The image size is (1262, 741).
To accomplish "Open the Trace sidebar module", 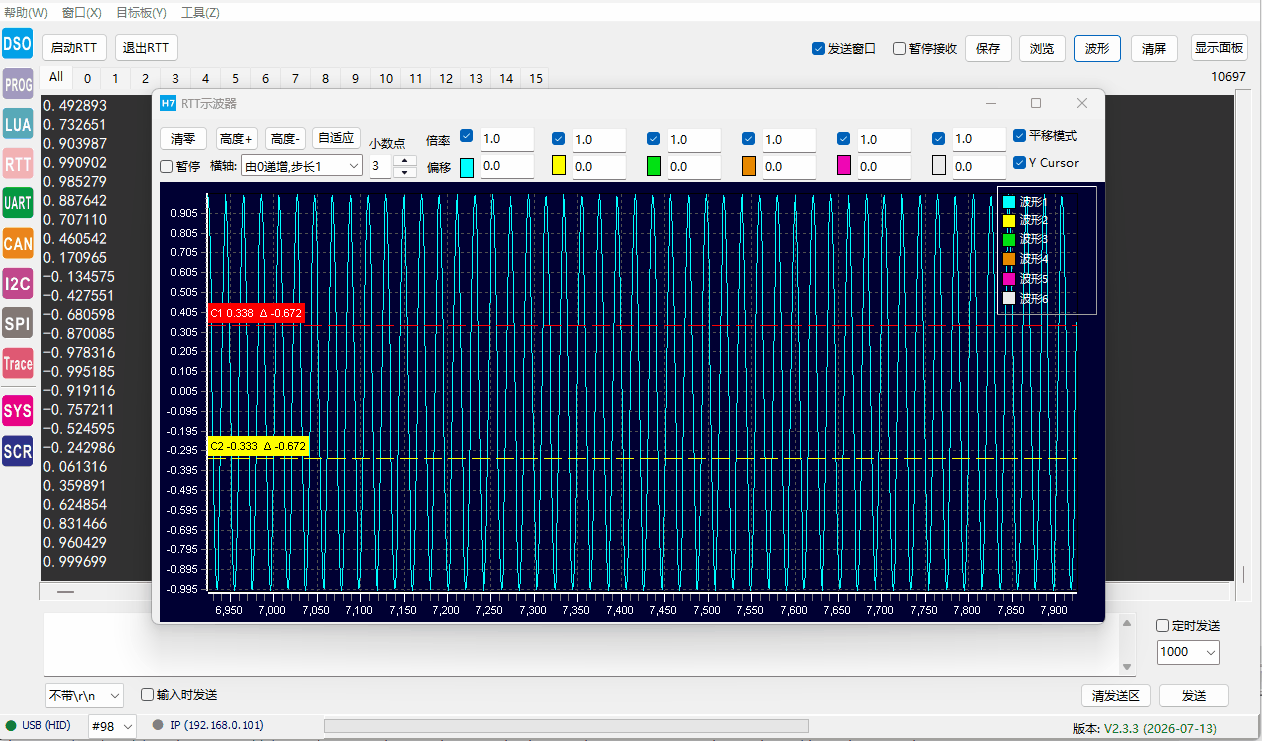I will tap(18, 363).
